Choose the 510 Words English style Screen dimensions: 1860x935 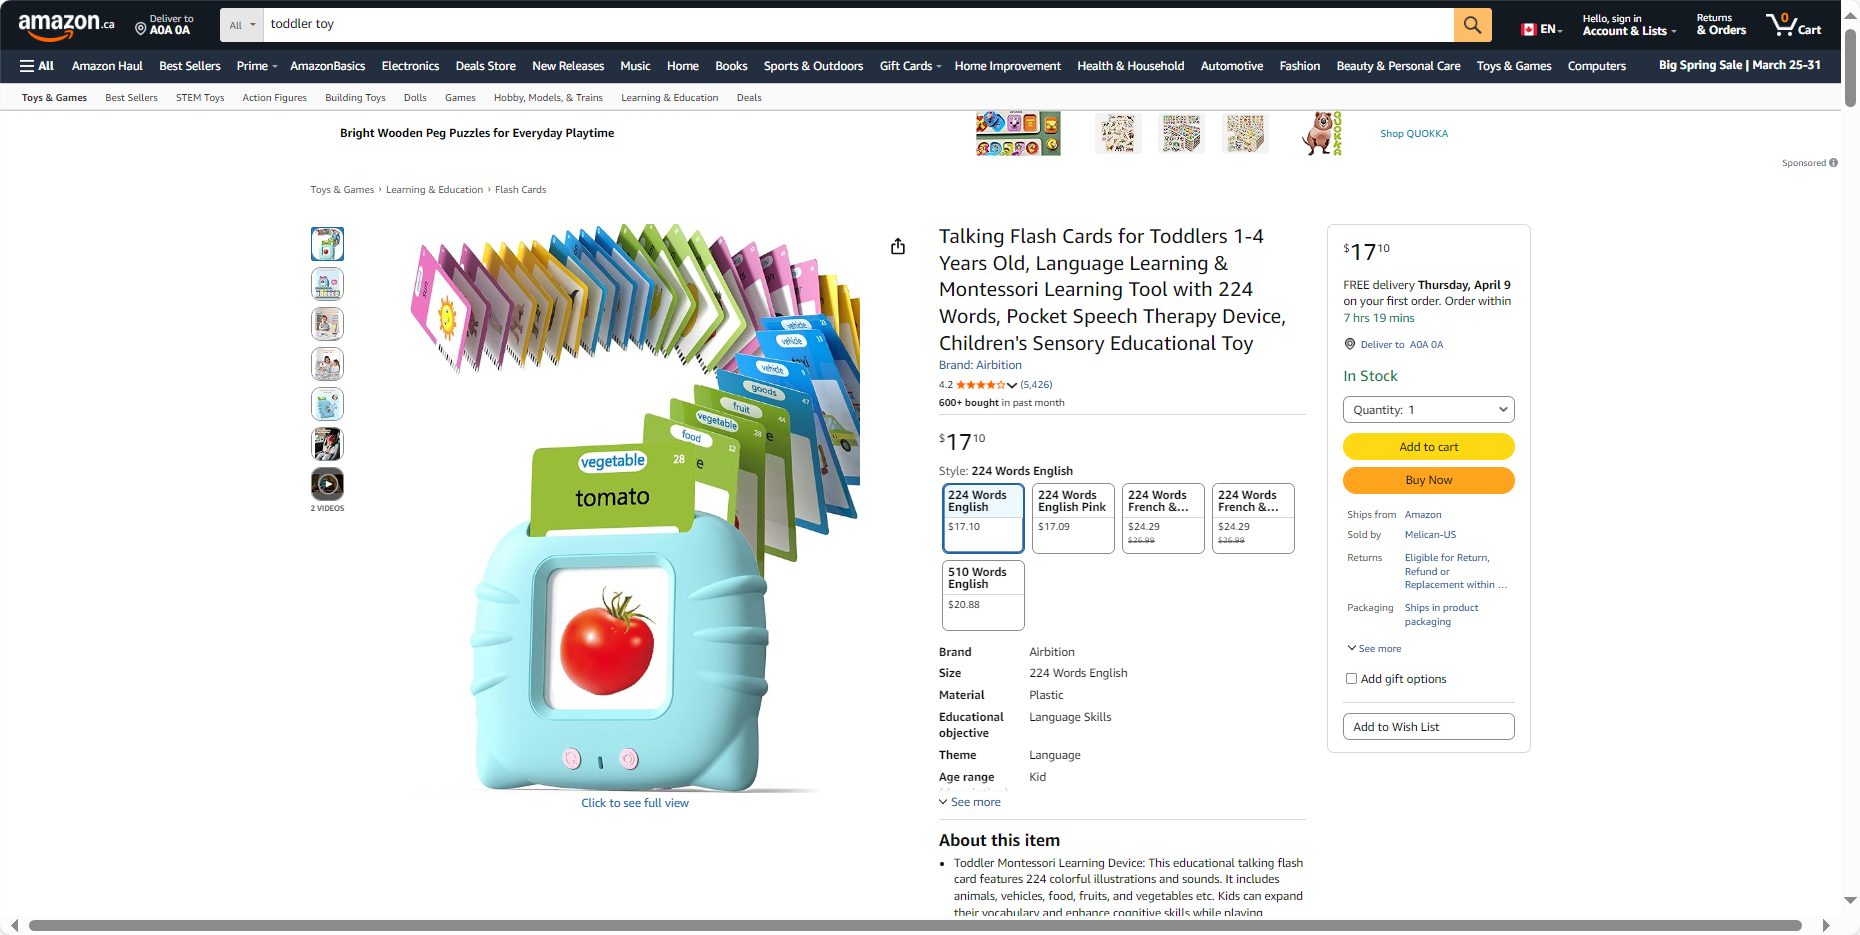(x=983, y=595)
